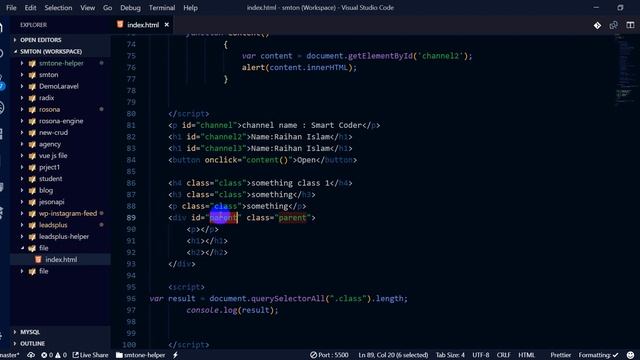Click the smtone-helper folder indicator in status bar
Viewport: 640px width, 360px height.
click(141, 355)
